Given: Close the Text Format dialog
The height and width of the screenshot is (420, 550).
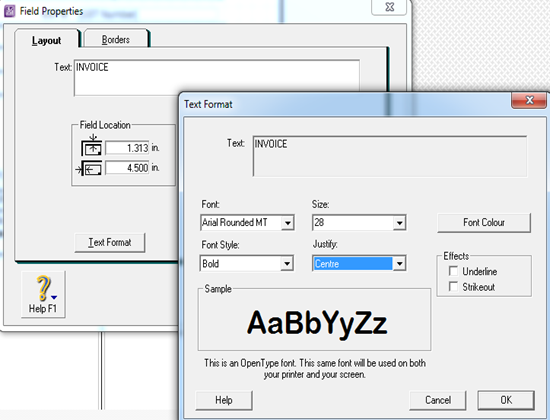Looking at the screenshot, I should pos(529,100).
